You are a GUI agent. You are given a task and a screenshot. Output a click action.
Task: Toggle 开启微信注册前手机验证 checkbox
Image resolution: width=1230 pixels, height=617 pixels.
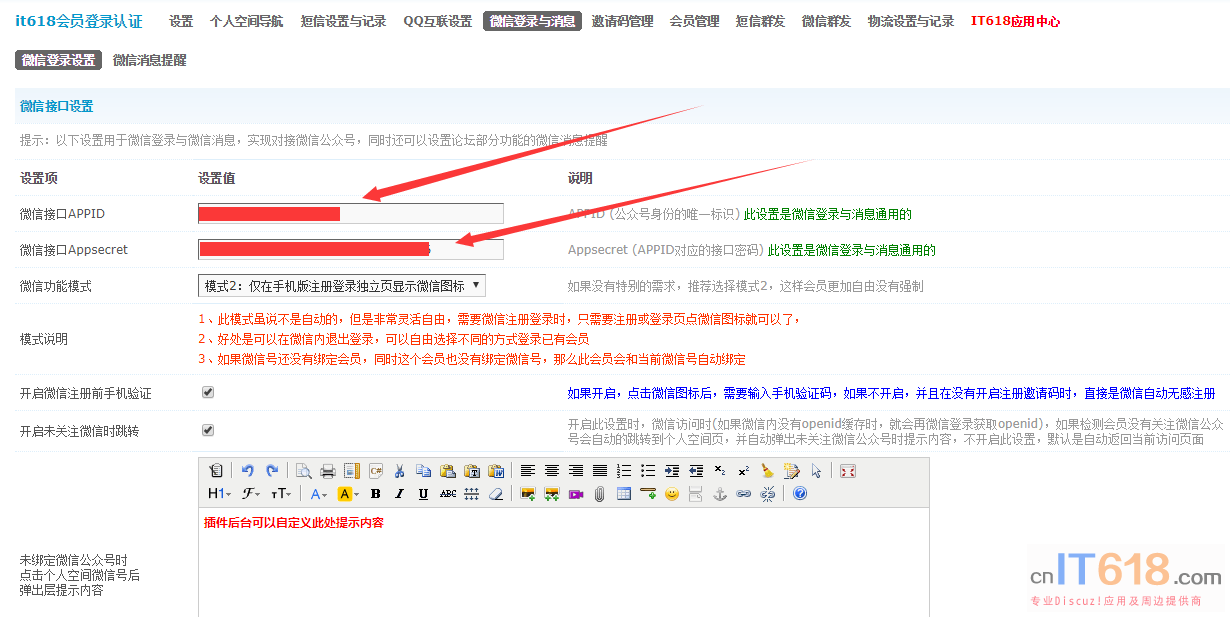[208, 392]
